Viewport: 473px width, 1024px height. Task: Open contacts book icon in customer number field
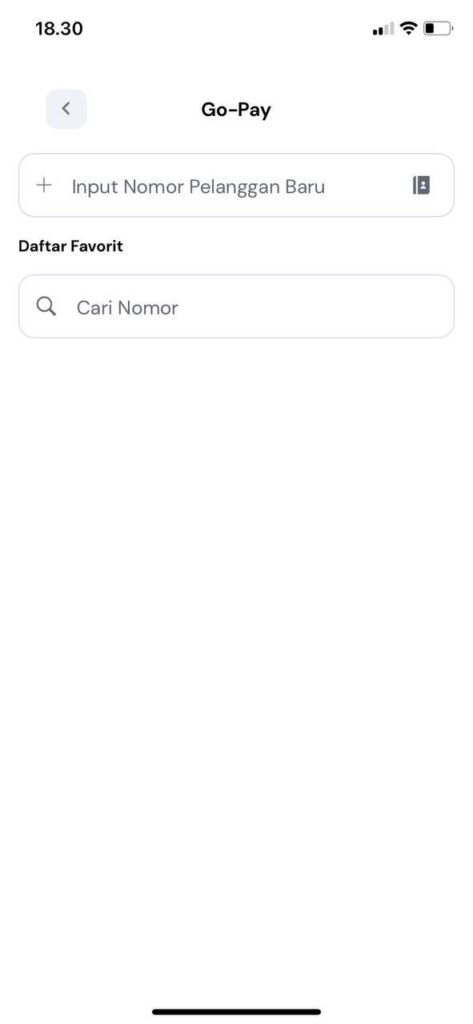click(421, 185)
